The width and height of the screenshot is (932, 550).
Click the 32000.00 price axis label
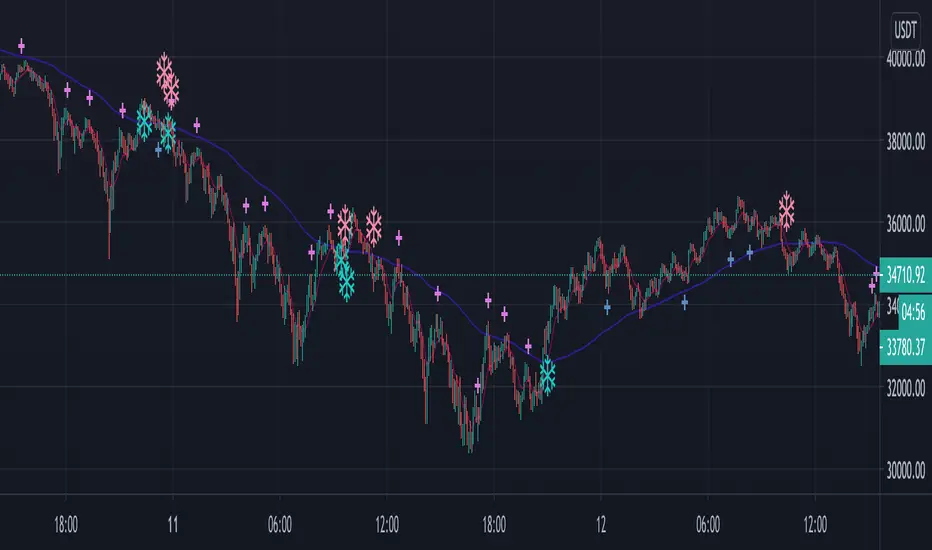[x=905, y=388]
